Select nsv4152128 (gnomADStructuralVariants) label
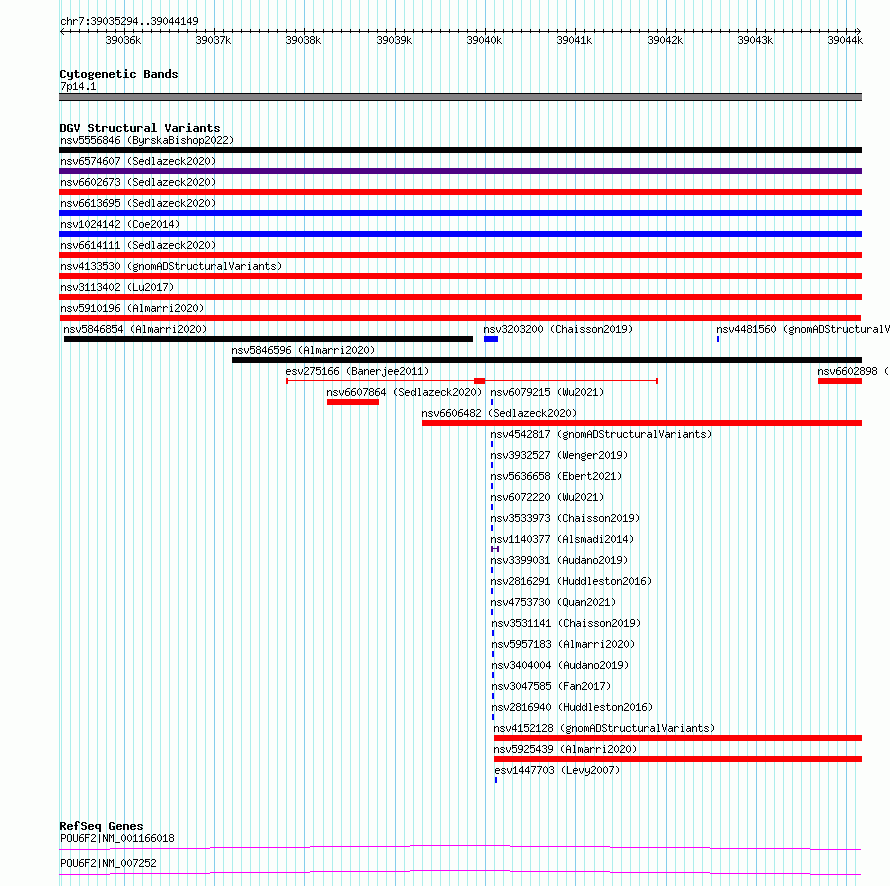The image size is (890, 886). [x=604, y=728]
